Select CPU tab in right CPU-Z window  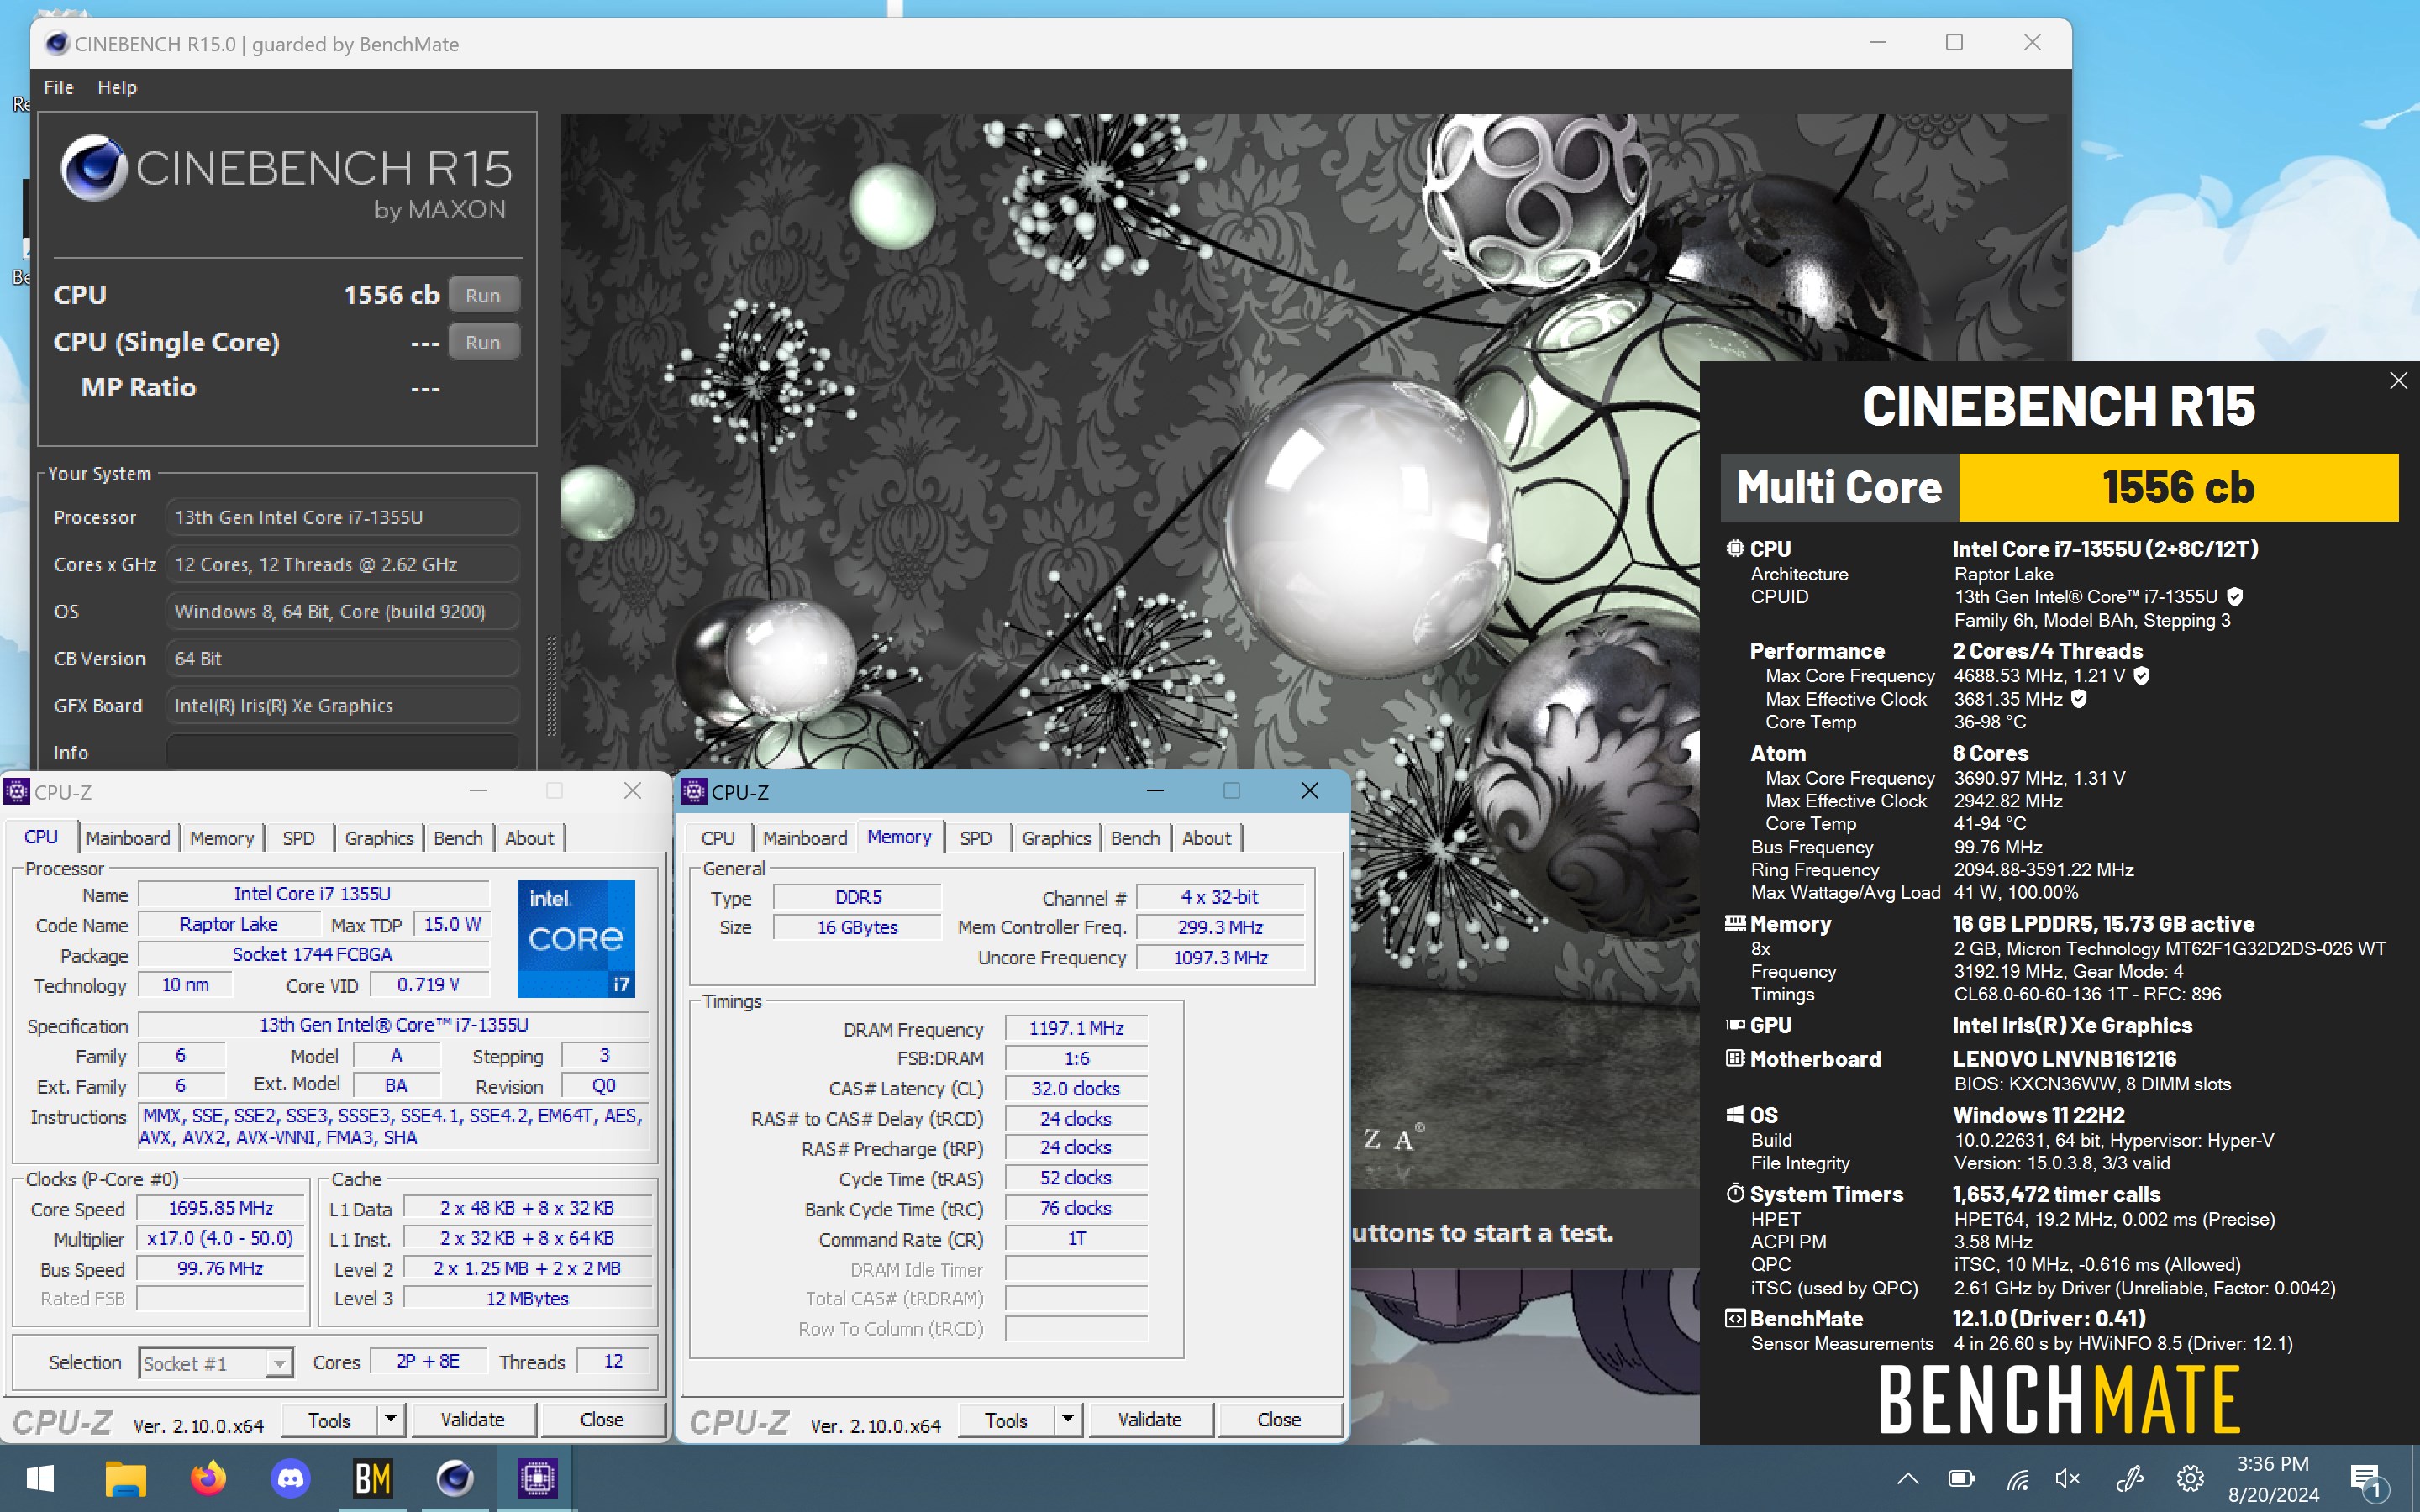click(x=718, y=838)
